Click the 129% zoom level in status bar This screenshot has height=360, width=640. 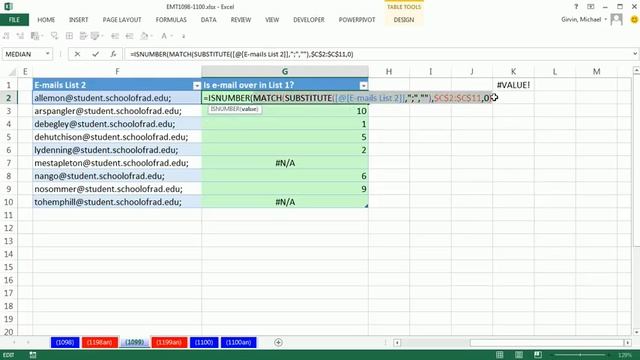tap(624, 355)
